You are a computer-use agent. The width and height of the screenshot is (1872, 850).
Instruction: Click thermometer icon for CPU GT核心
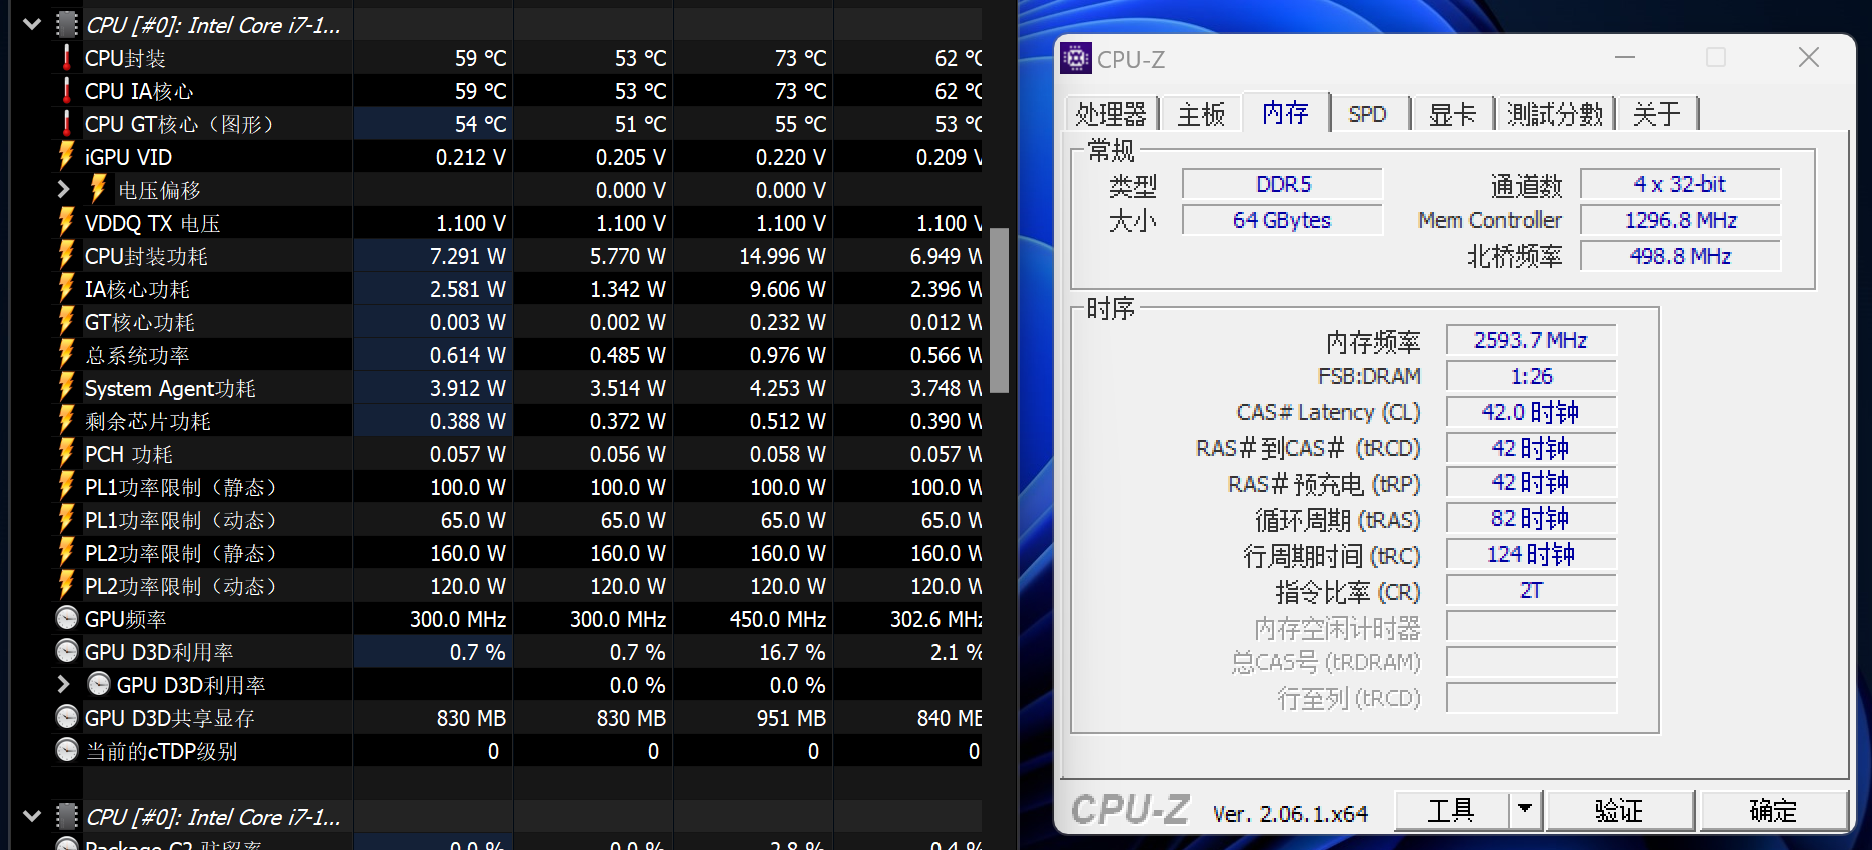point(67,124)
